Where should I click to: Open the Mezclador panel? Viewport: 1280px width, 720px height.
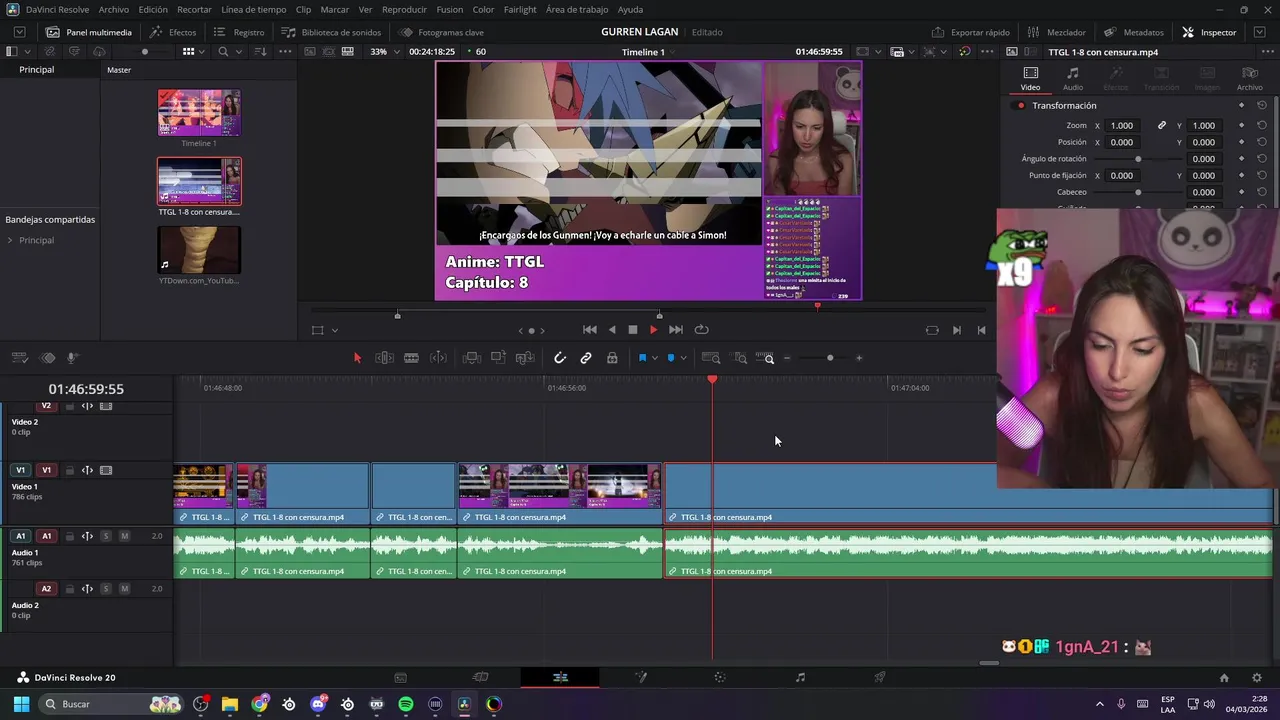[x=1058, y=32]
